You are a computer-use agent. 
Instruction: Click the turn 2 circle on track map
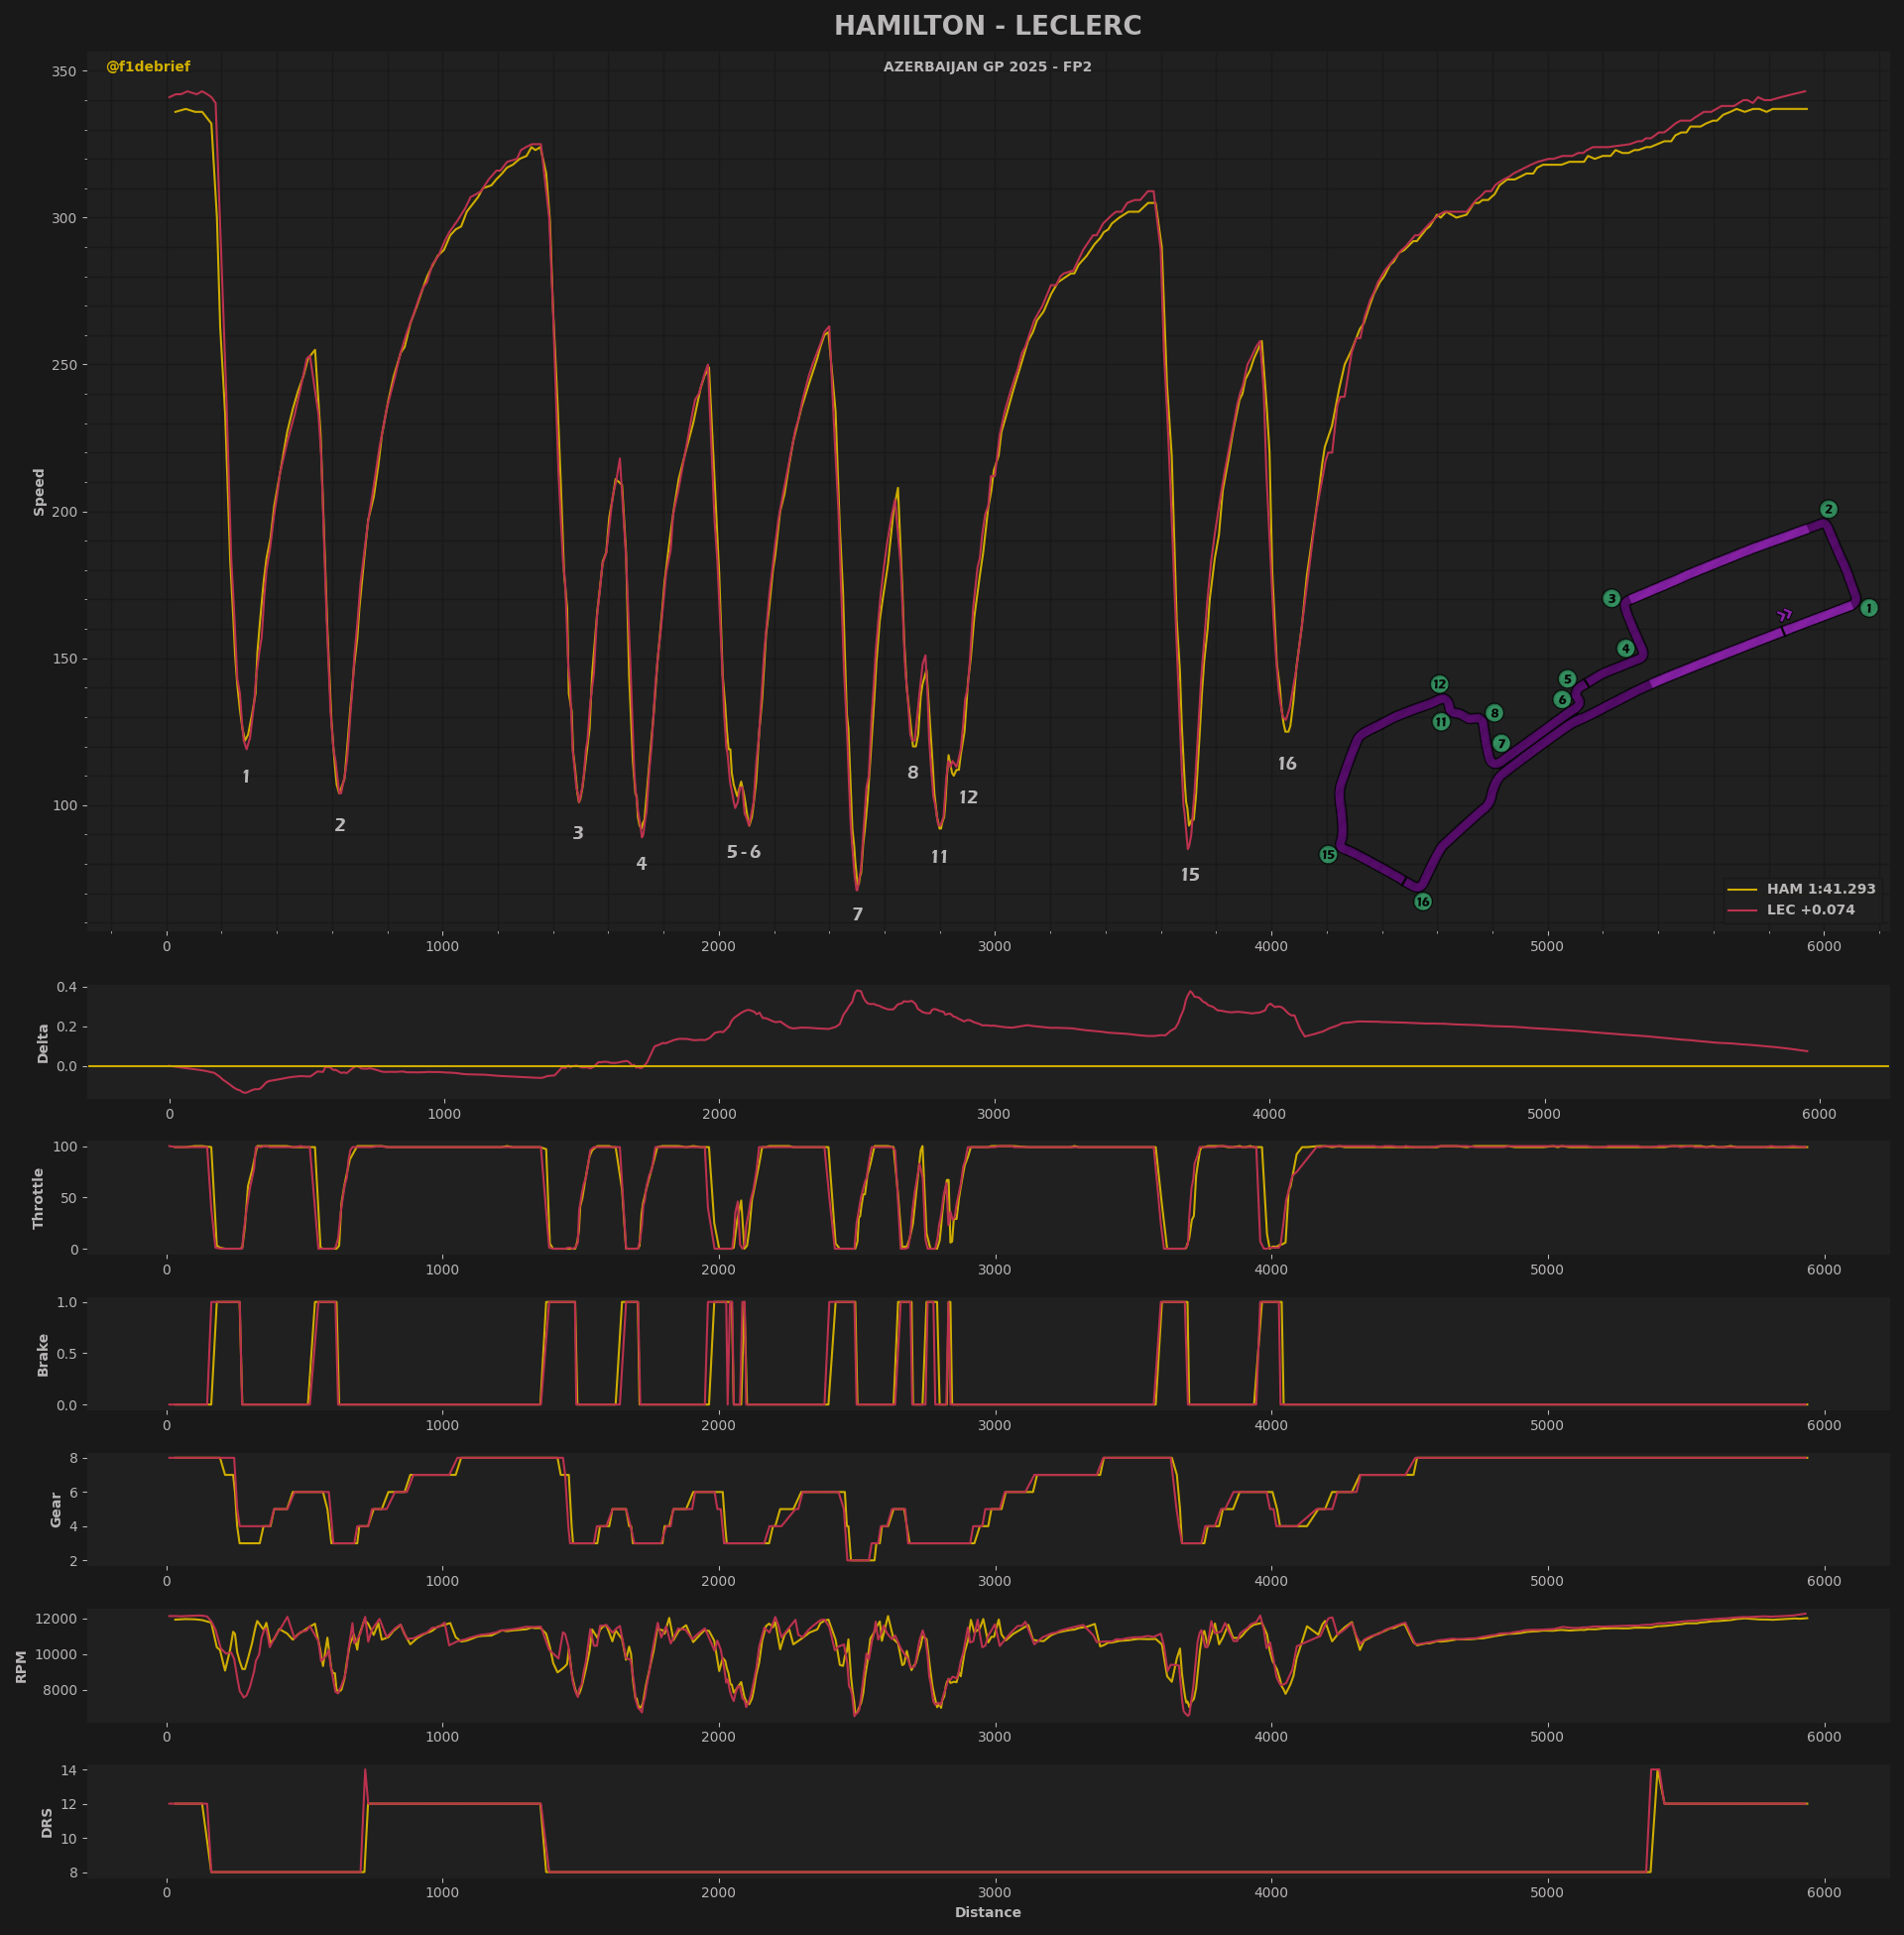click(1828, 509)
